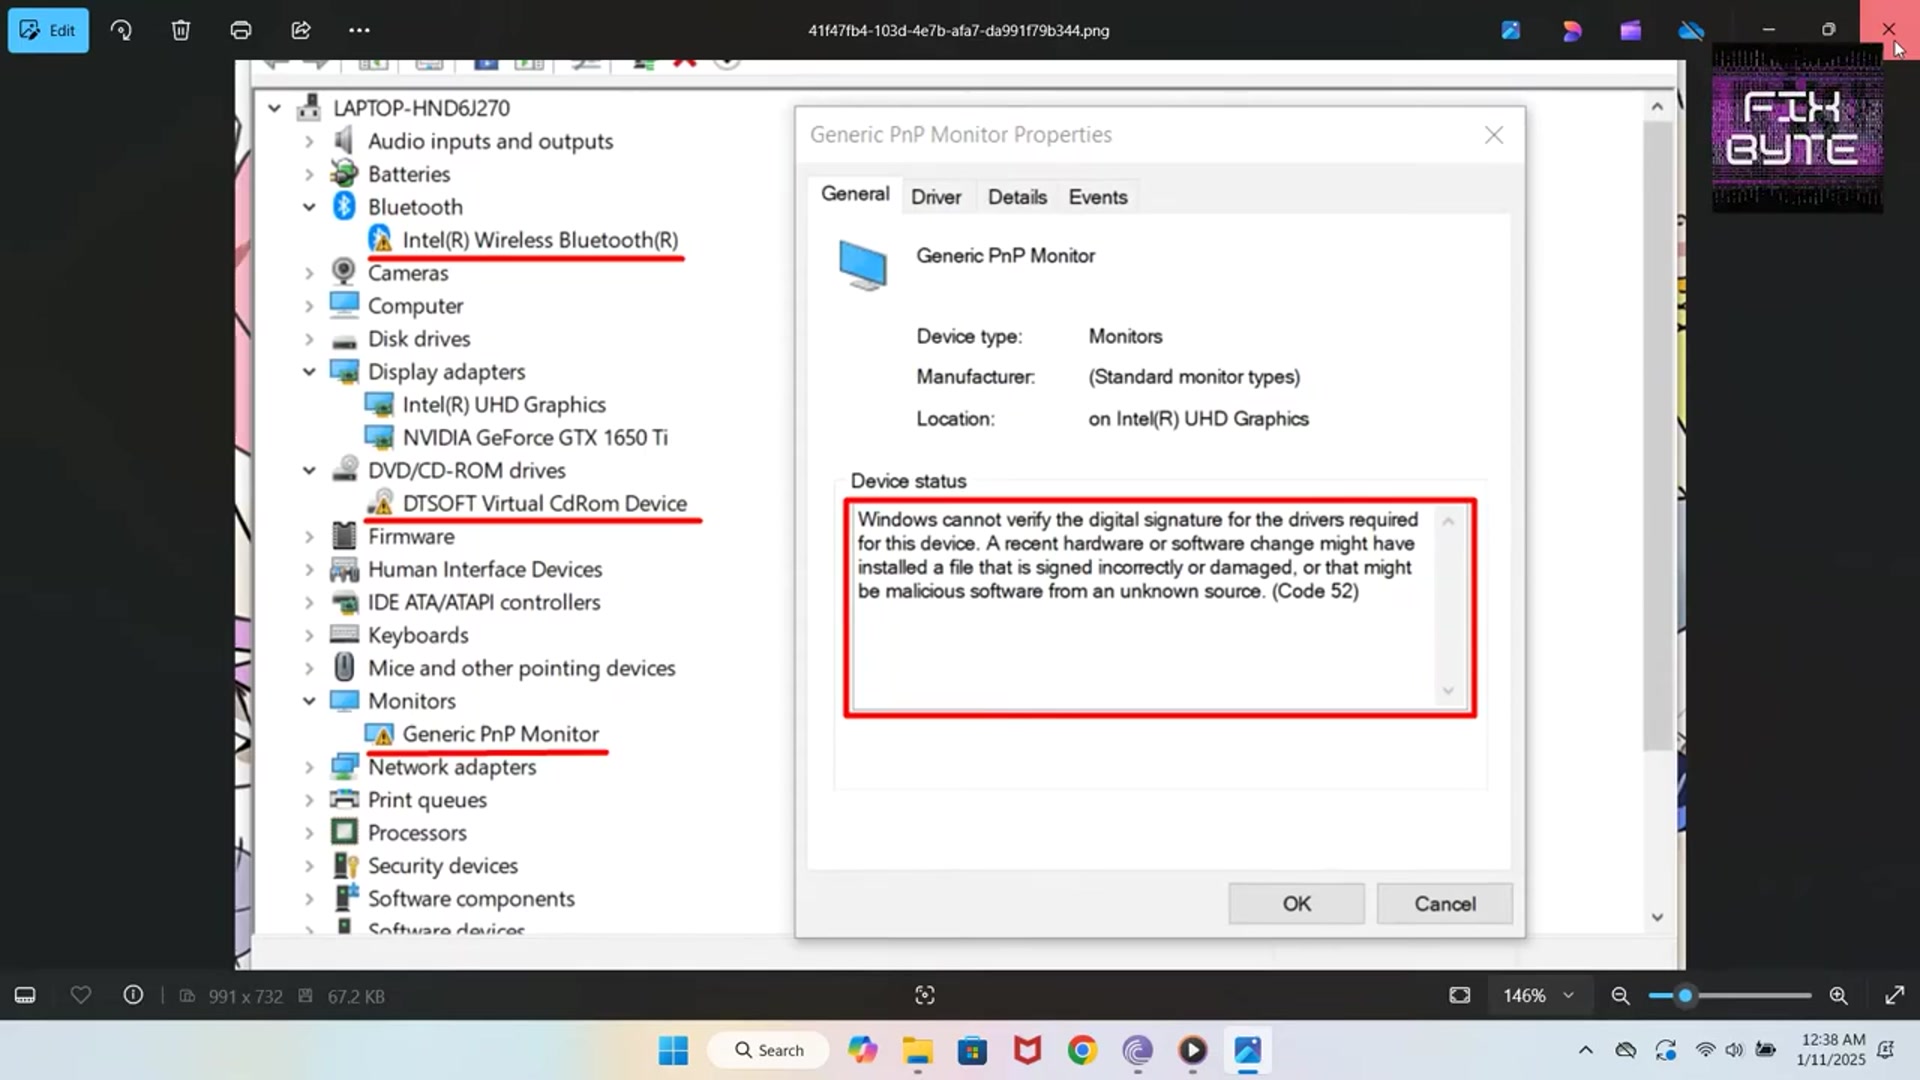Toggle the filmstrip icon in the bottom bar
Screen dimensions: 1920x1080
coord(25,995)
